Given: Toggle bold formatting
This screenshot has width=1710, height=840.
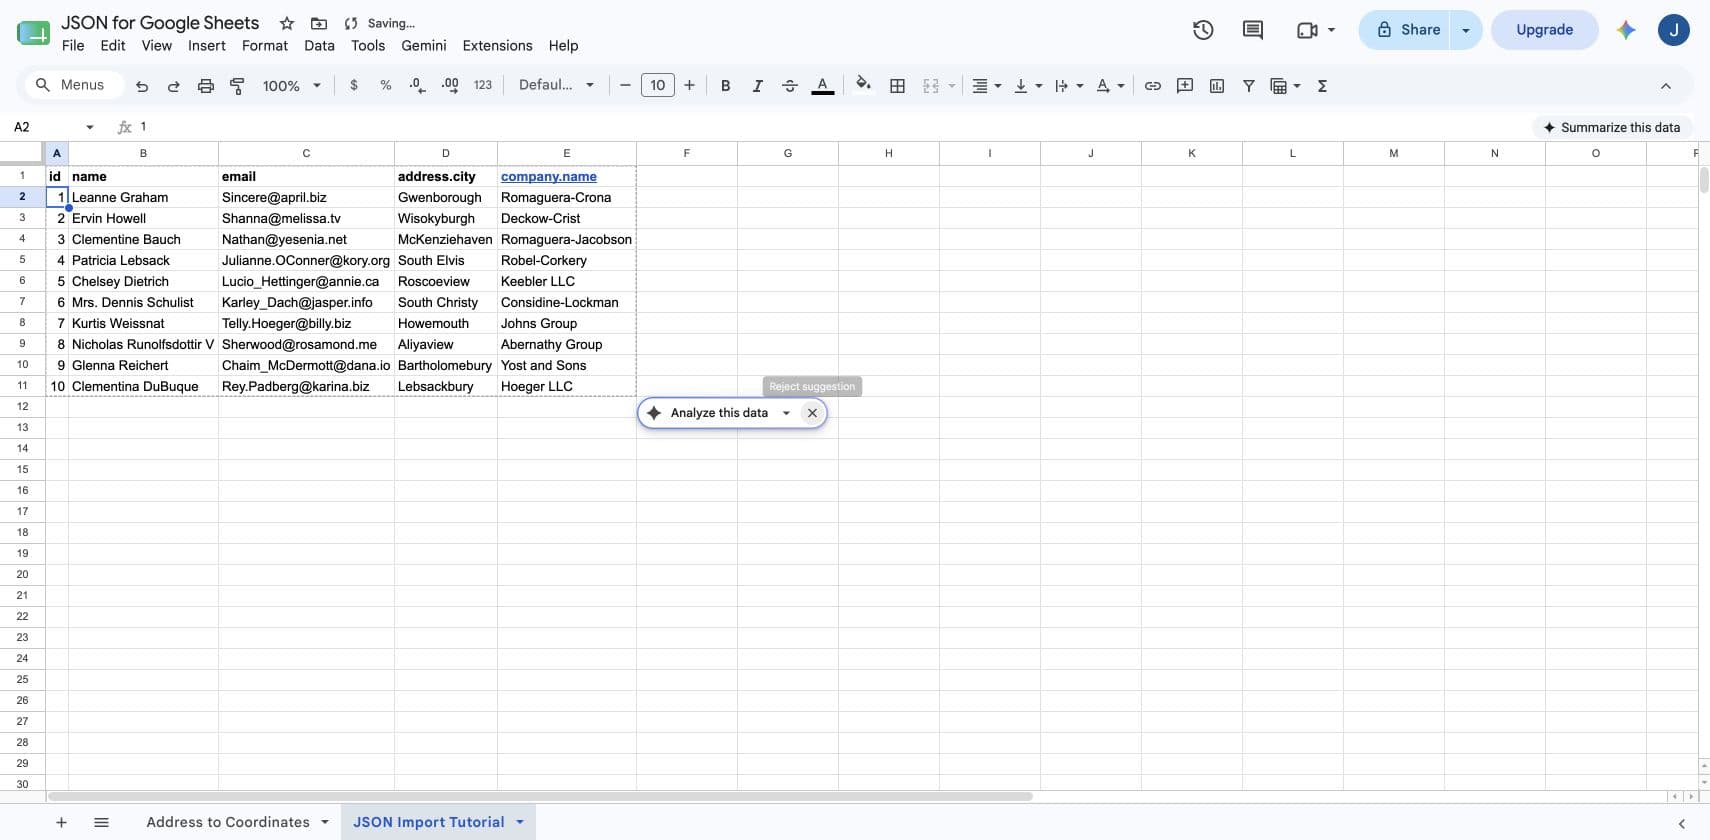Looking at the screenshot, I should click(x=726, y=86).
